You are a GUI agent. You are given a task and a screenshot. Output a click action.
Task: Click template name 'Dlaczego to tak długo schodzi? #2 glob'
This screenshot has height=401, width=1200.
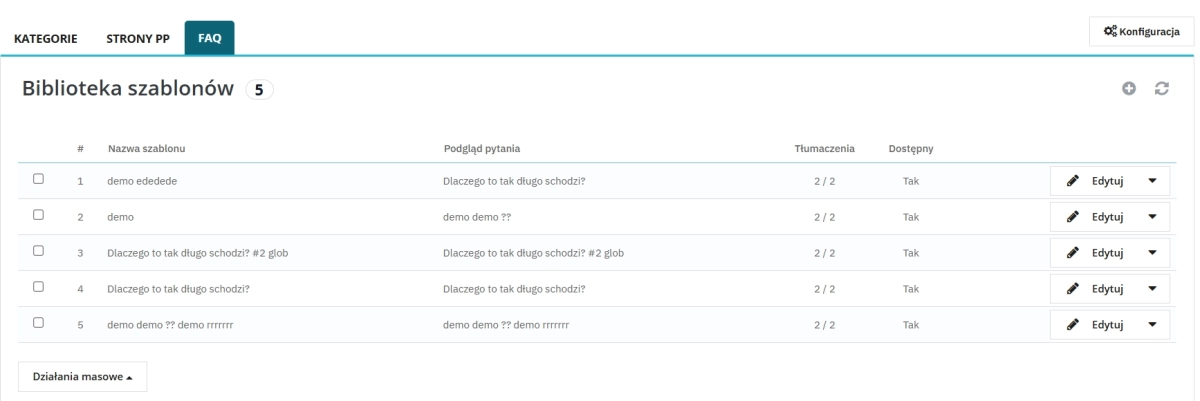tap(199, 253)
